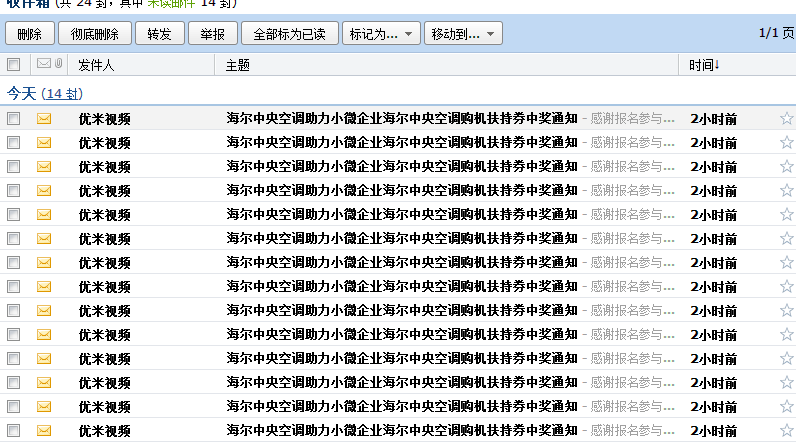Image resolution: width=796 pixels, height=448 pixels.
Task: Star the third email in the list
Action: (x=786, y=166)
